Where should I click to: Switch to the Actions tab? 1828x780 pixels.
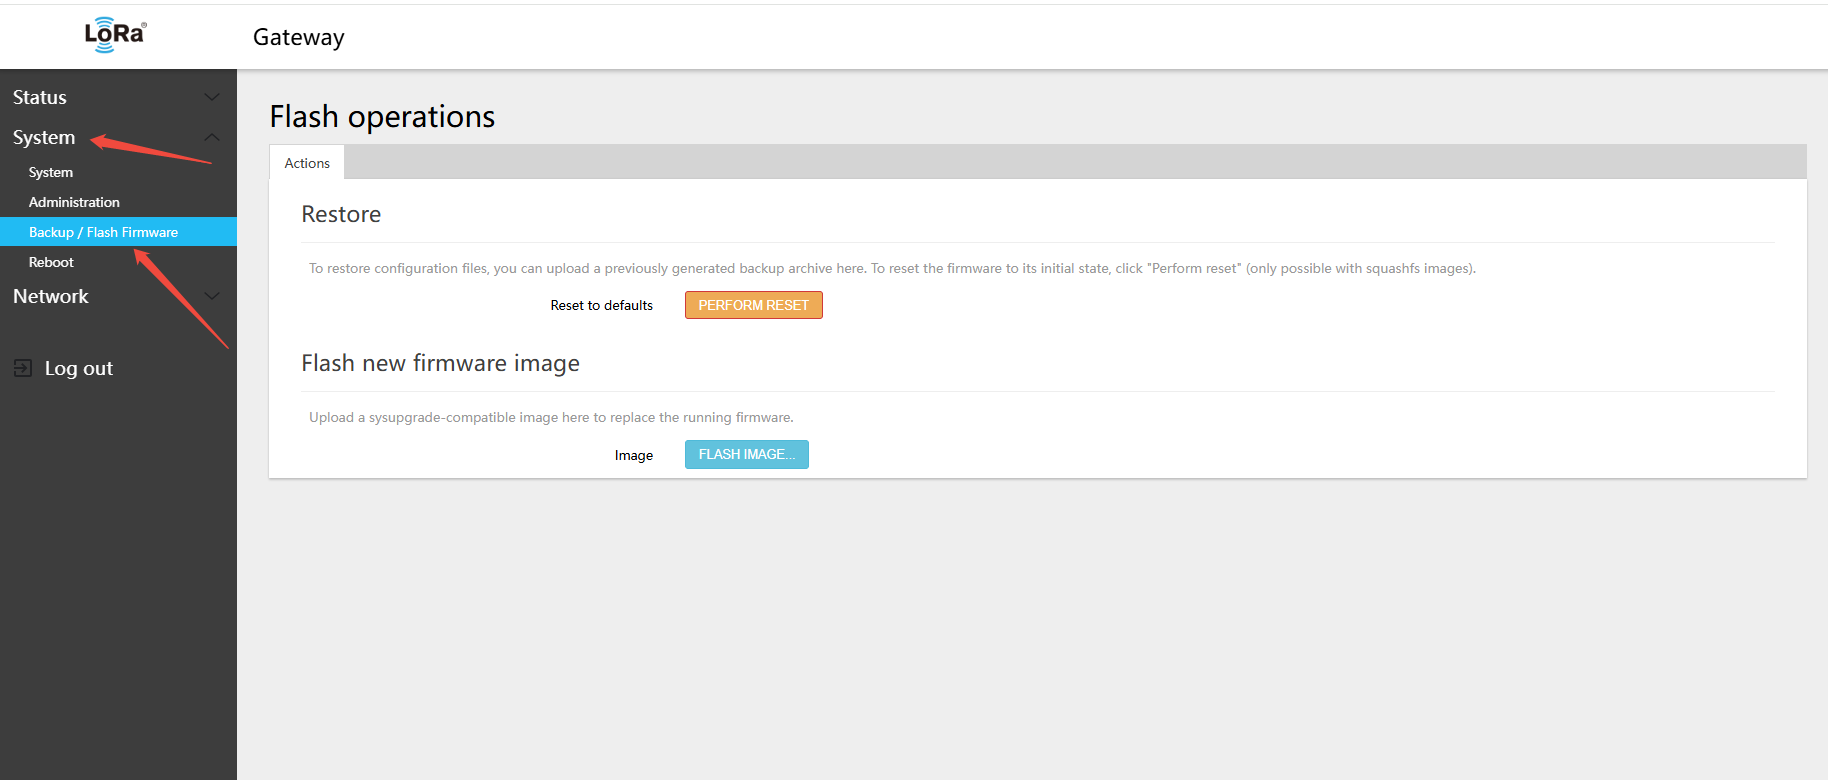point(307,163)
